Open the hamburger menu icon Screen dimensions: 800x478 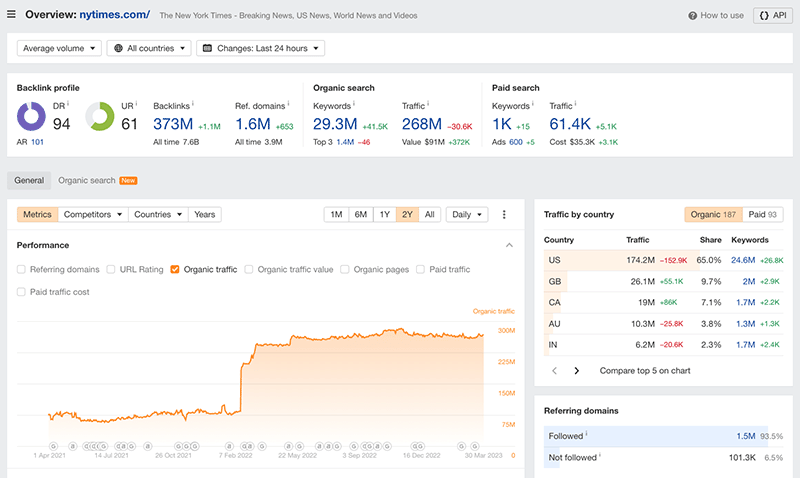tap(11, 14)
